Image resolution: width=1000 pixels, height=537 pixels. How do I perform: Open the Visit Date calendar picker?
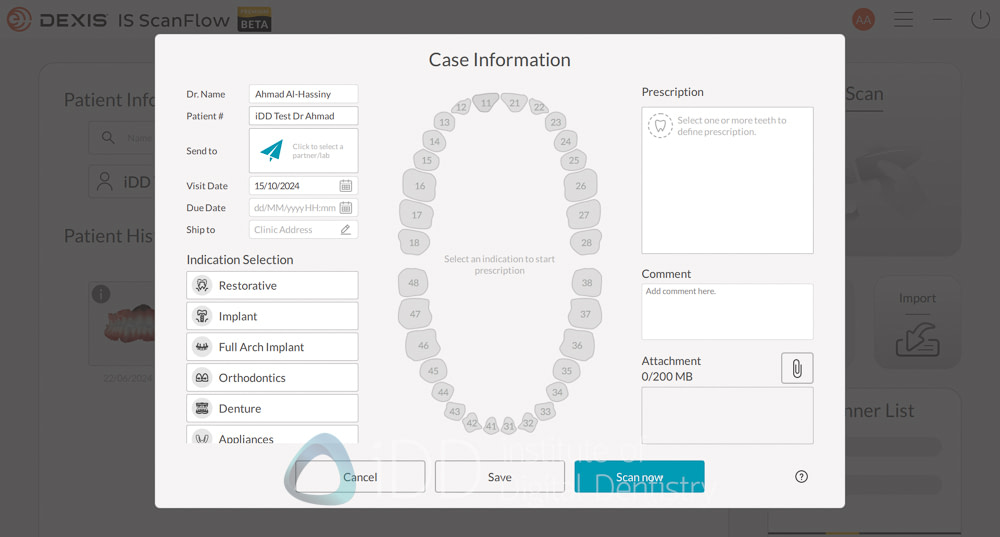[346, 186]
